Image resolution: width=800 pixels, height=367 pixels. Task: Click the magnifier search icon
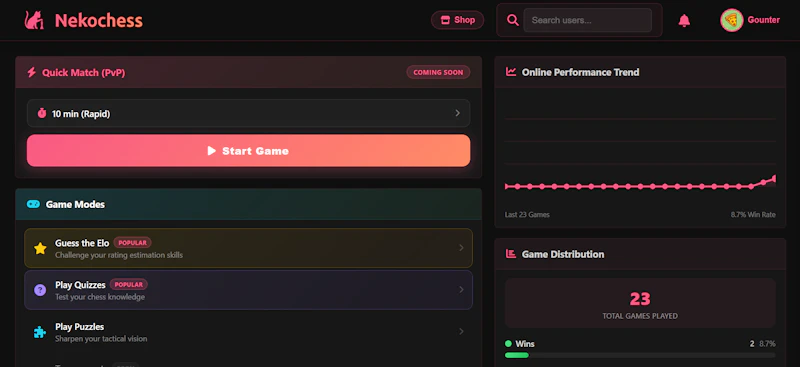pyautogui.click(x=512, y=20)
